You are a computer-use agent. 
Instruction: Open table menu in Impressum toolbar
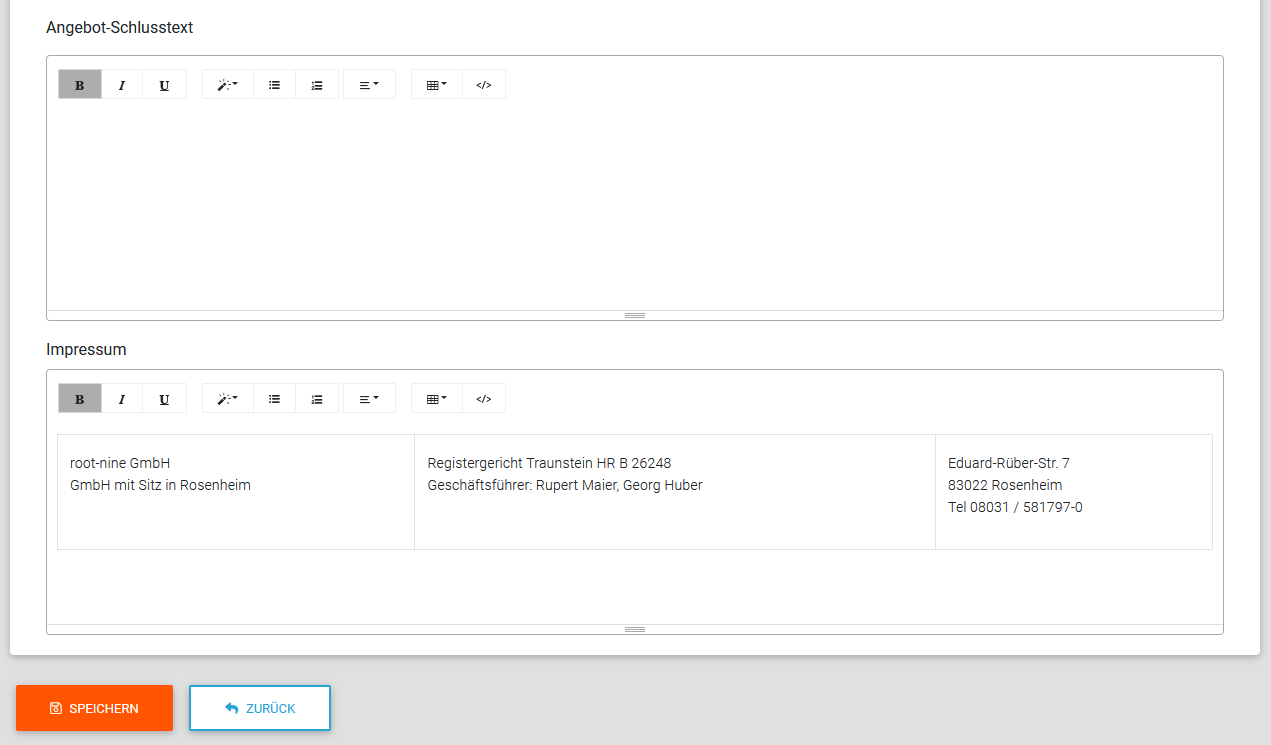[437, 399]
